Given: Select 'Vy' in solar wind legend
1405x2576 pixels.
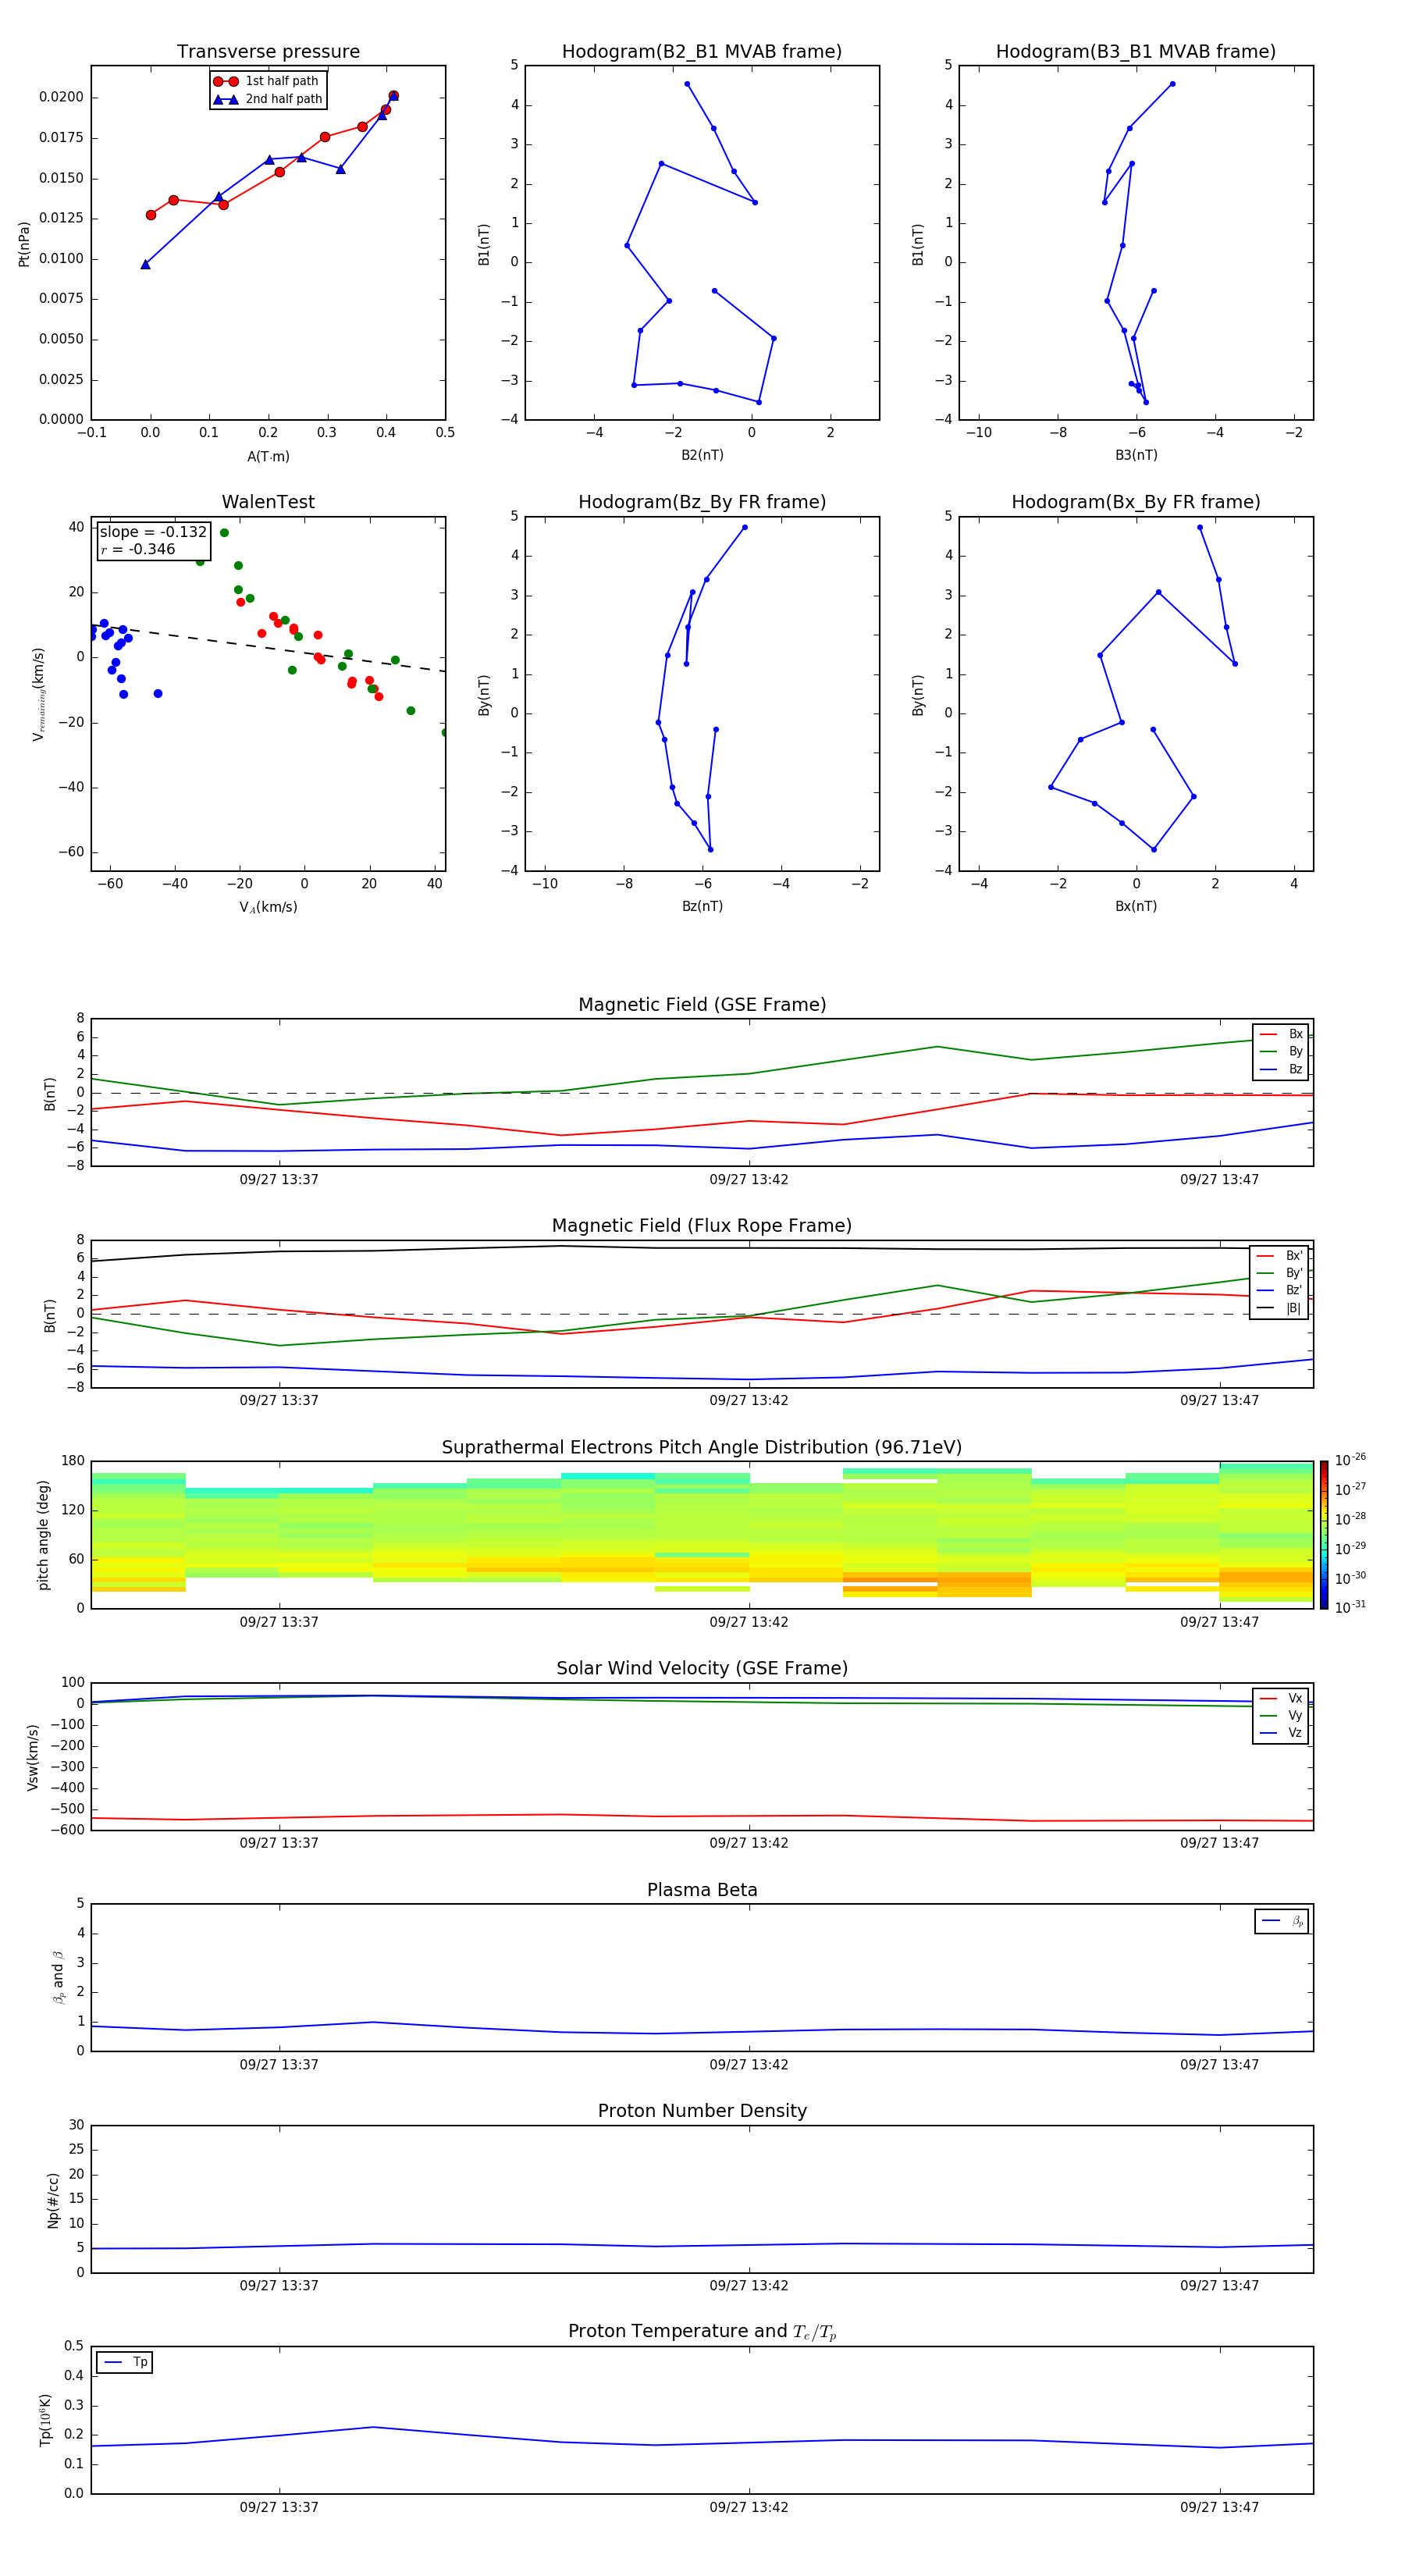Looking at the screenshot, I should (1281, 1715).
